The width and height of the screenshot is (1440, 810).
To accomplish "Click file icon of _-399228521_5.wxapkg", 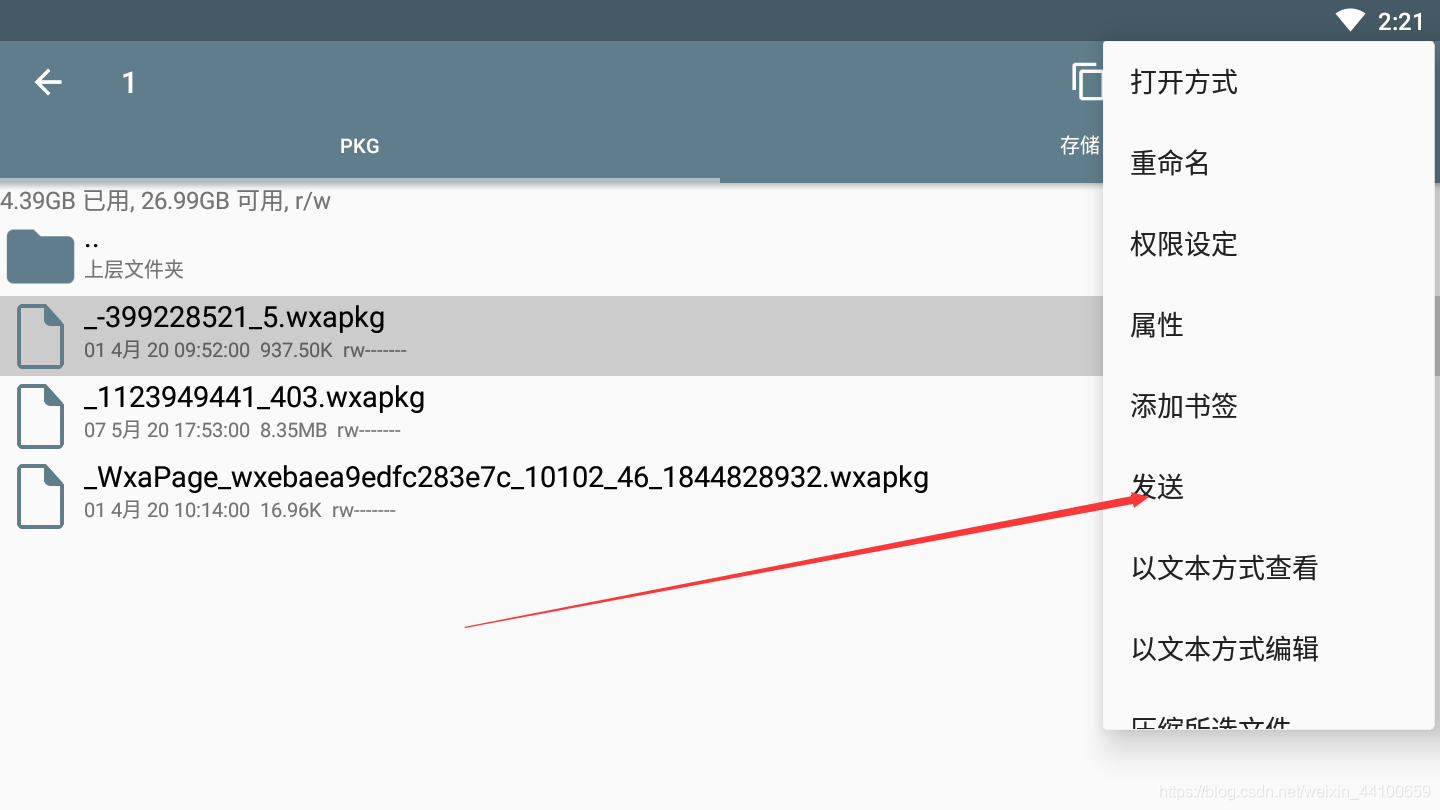I will (41, 337).
